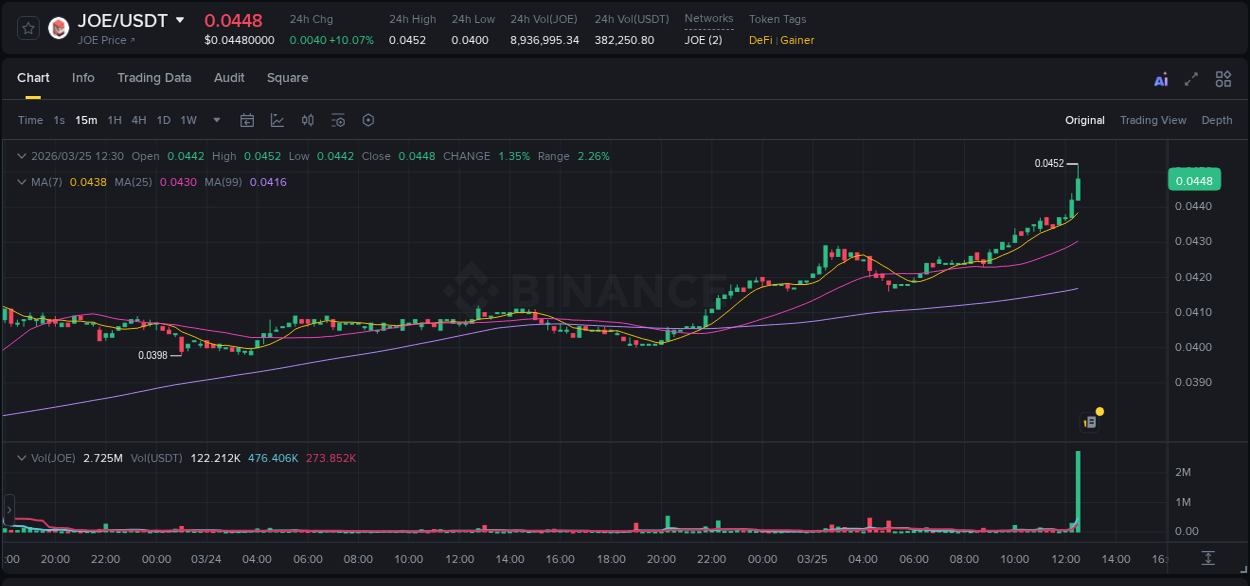Image resolution: width=1250 pixels, height=586 pixels.
Task: Switch to the Depth chart view
Action: click(x=1217, y=120)
